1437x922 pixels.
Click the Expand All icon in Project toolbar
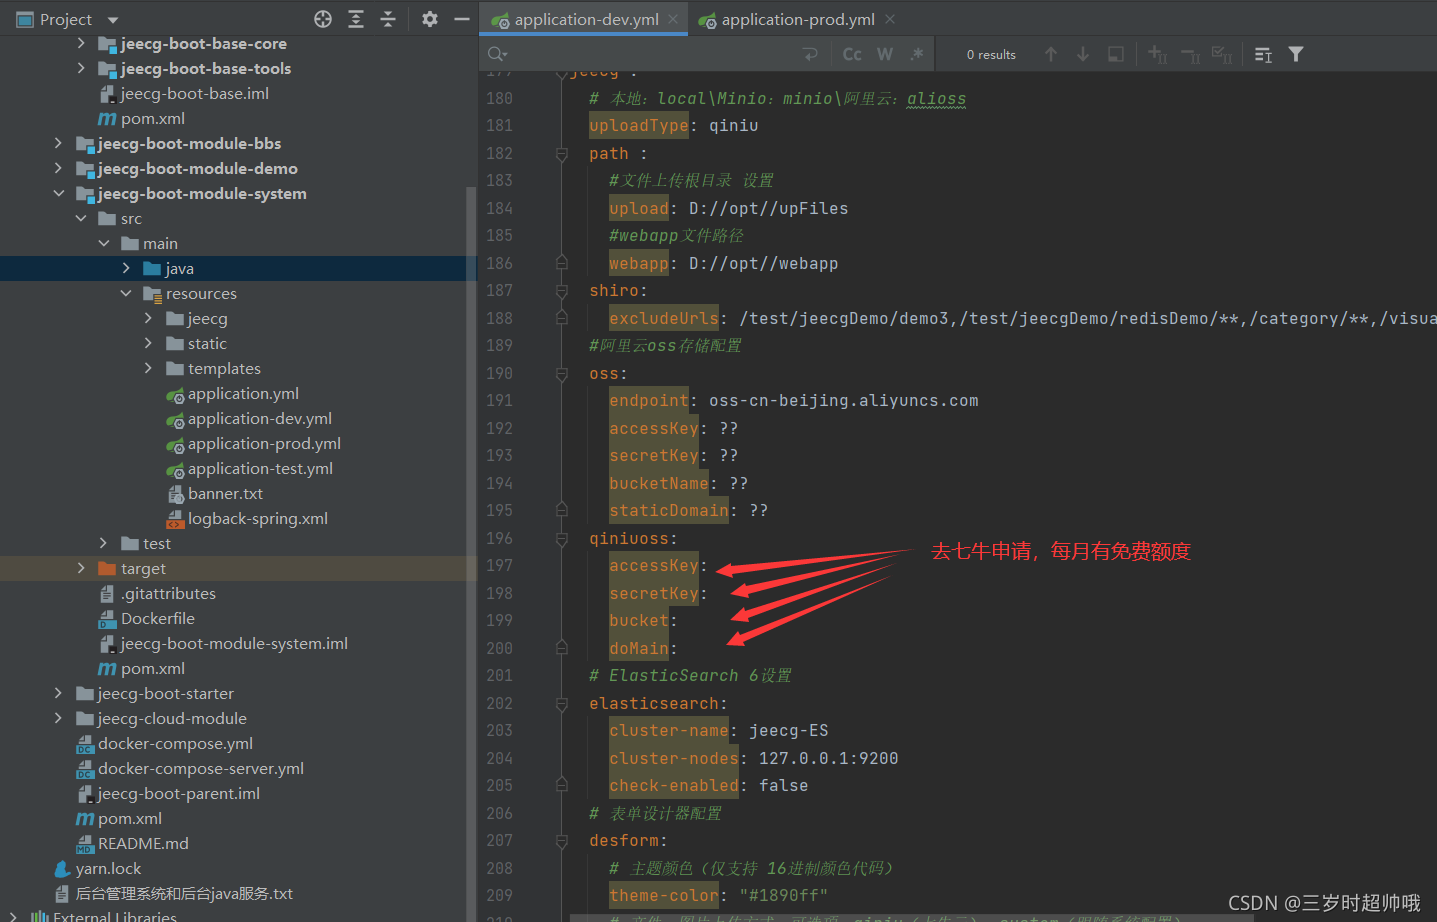tap(356, 19)
